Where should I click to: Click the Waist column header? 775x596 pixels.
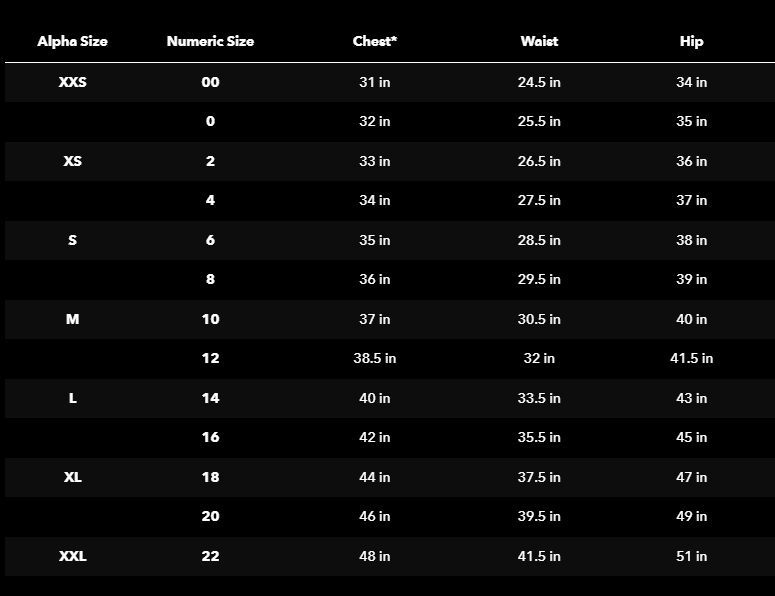click(539, 41)
